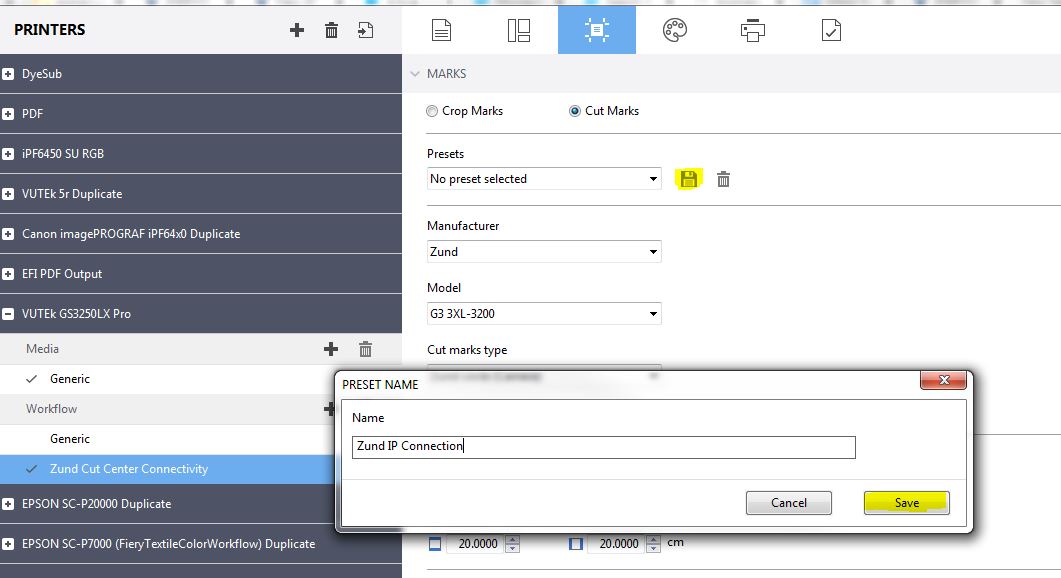
Task: Click the horizontal margin icon beside the first 20.0000
Action: coord(435,543)
